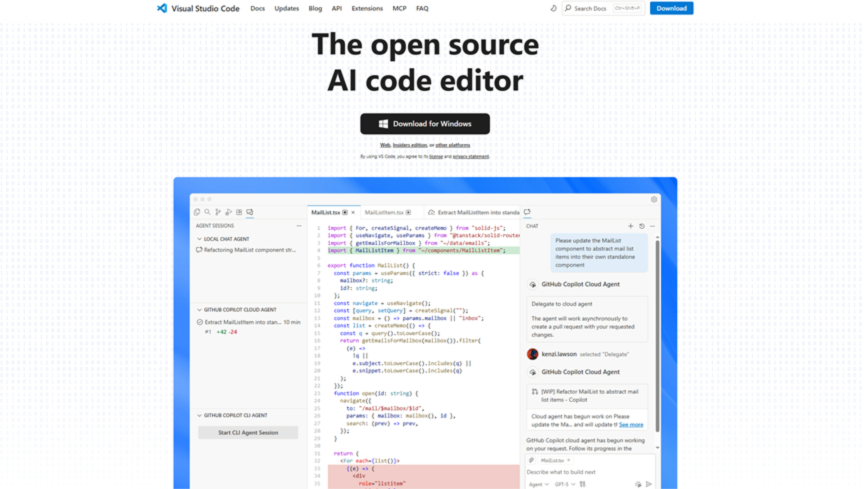This screenshot has width=865, height=489.
Task: Open the GPT-5 model dropdown
Action: point(565,484)
